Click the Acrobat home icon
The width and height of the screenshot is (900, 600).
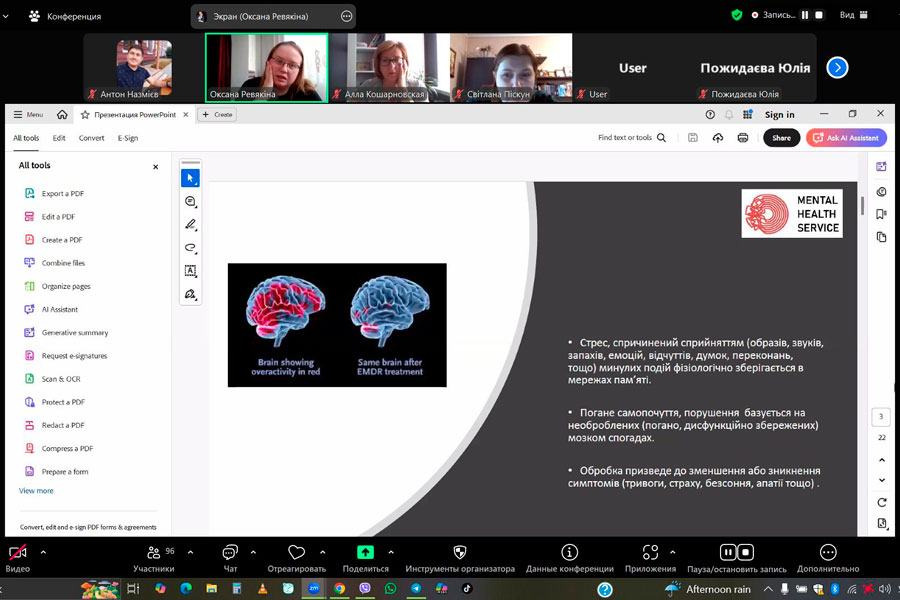(62, 115)
